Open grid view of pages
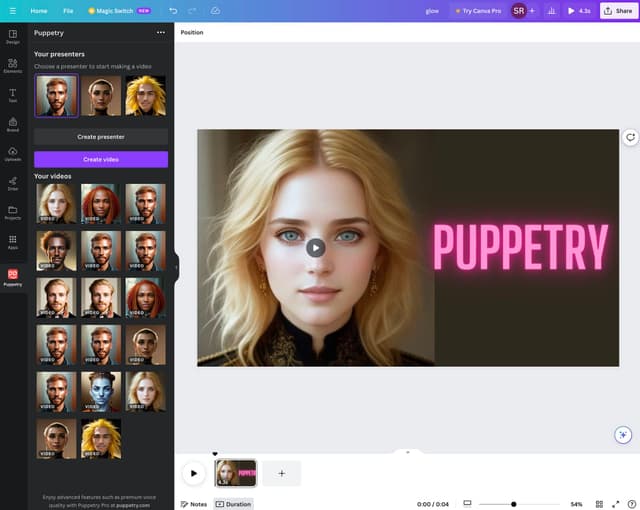 (x=599, y=504)
